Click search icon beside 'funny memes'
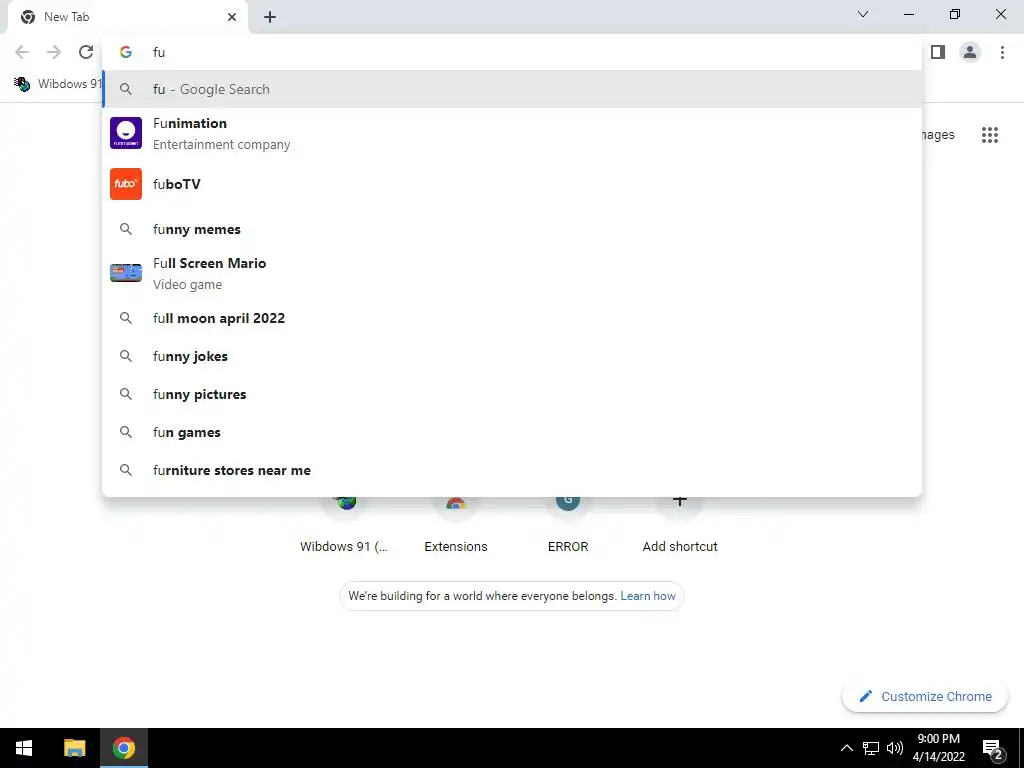 click(126, 229)
